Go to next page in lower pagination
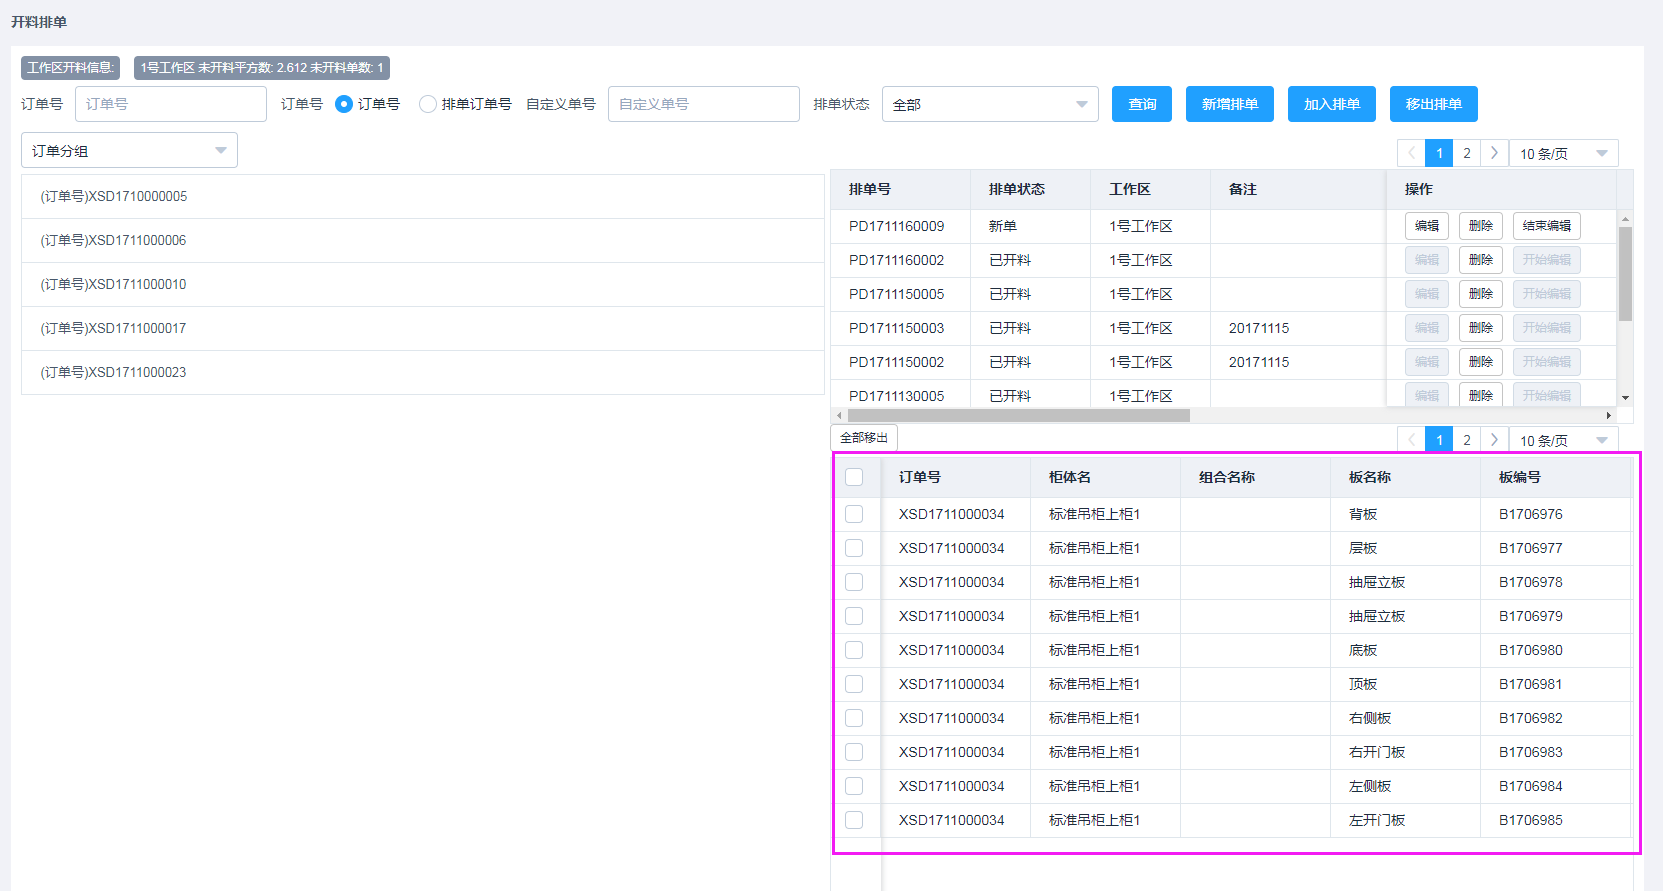The height and width of the screenshot is (891, 1663). point(1494,440)
